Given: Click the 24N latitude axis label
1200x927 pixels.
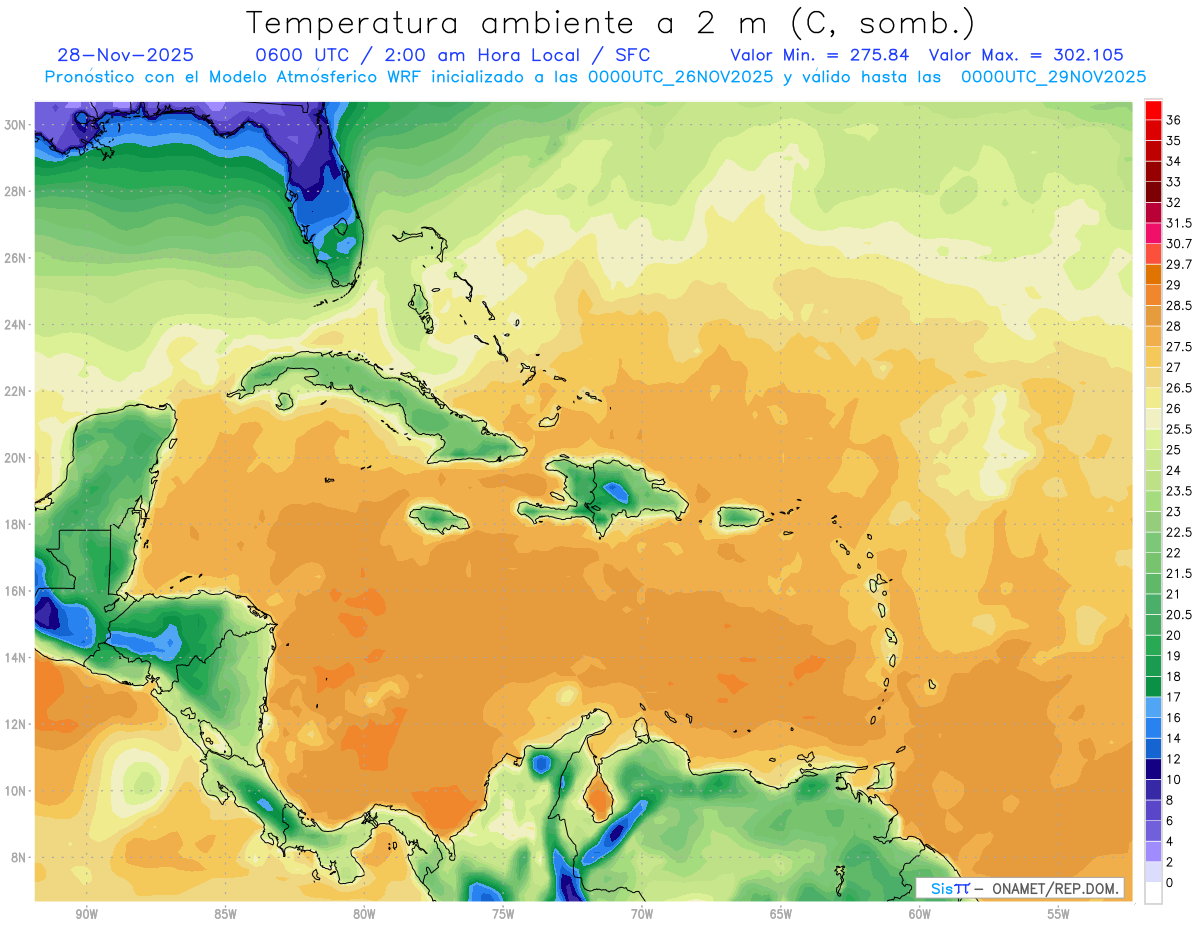Looking at the screenshot, I should tap(15, 325).
